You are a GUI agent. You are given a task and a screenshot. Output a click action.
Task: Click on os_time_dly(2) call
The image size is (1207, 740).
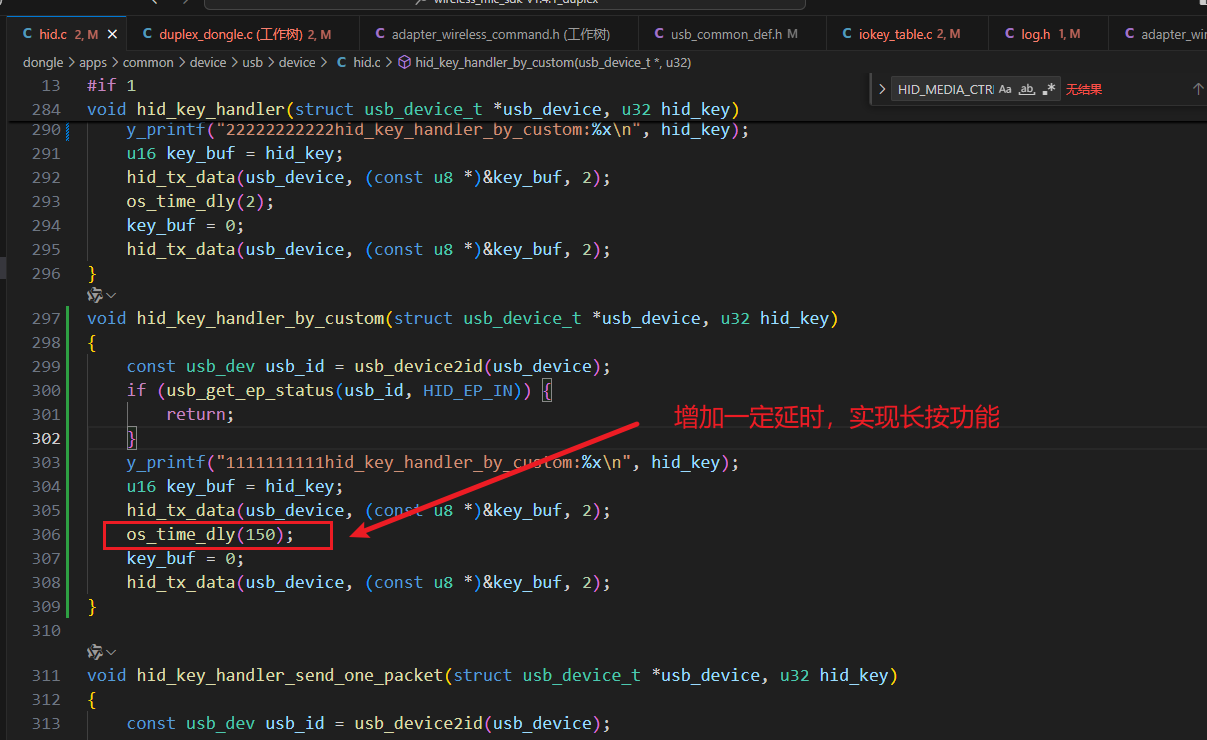coord(200,201)
